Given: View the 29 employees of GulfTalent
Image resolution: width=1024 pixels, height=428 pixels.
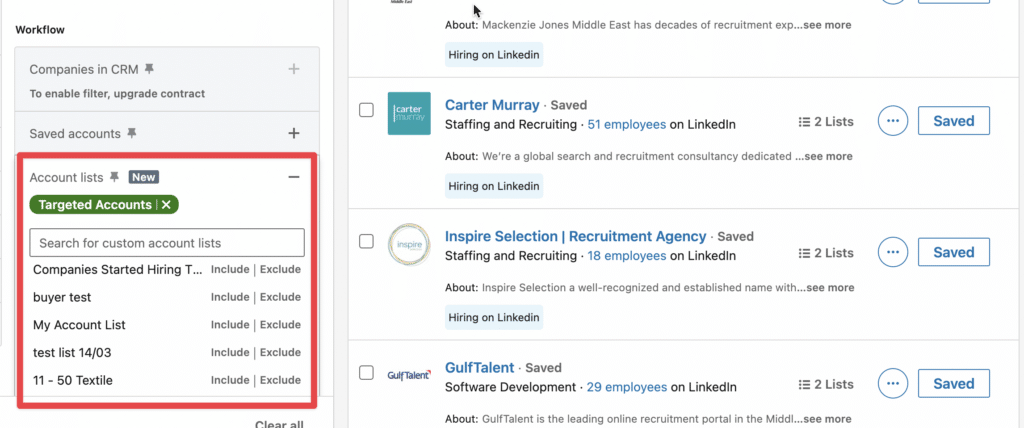Looking at the screenshot, I should (x=627, y=387).
